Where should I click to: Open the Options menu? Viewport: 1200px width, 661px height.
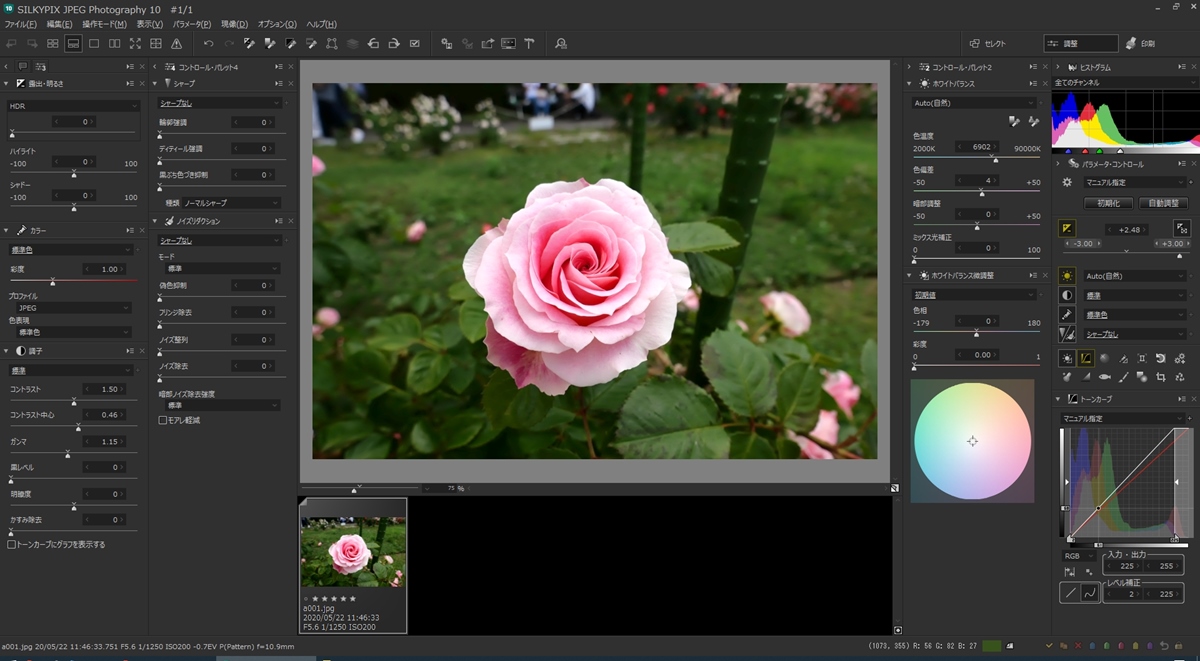pyautogui.click(x=277, y=24)
